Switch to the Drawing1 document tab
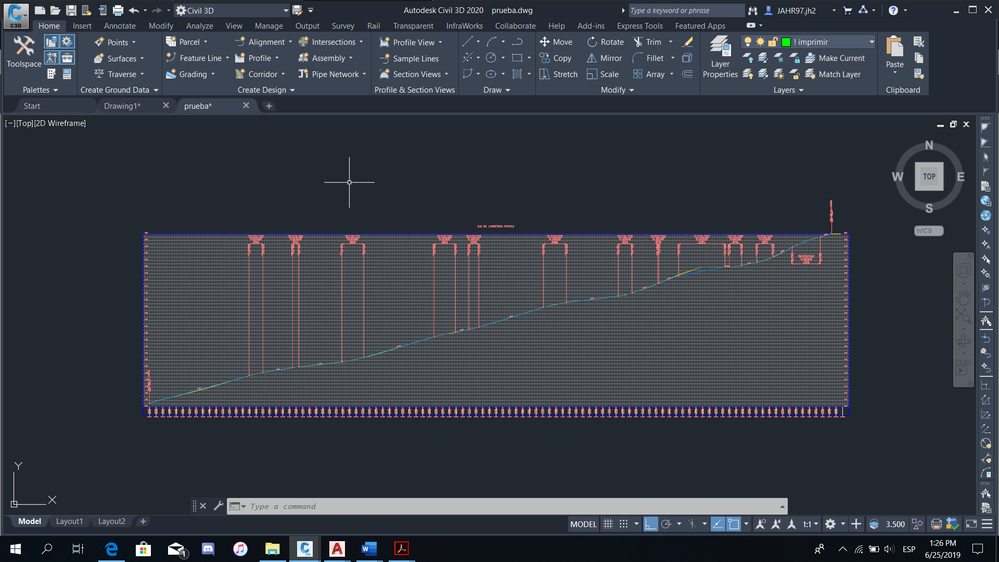The width and height of the screenshot is (999, 562). point(122,106)
